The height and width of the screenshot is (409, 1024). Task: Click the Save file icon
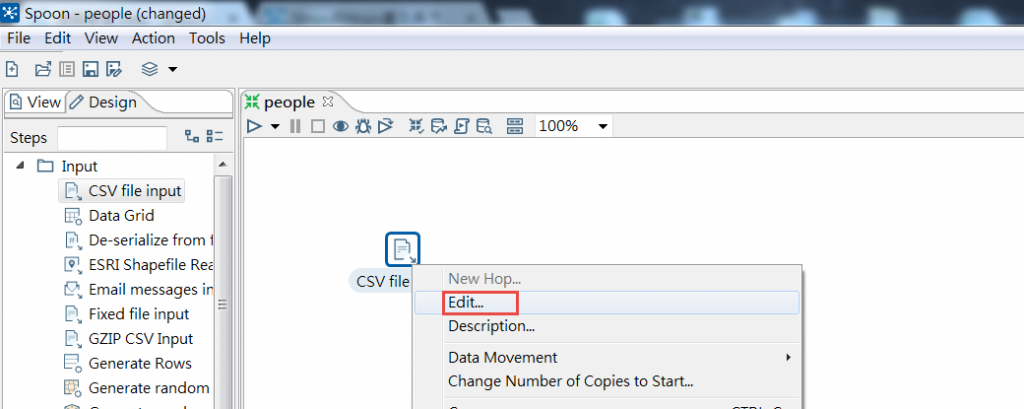click(91, 69)
